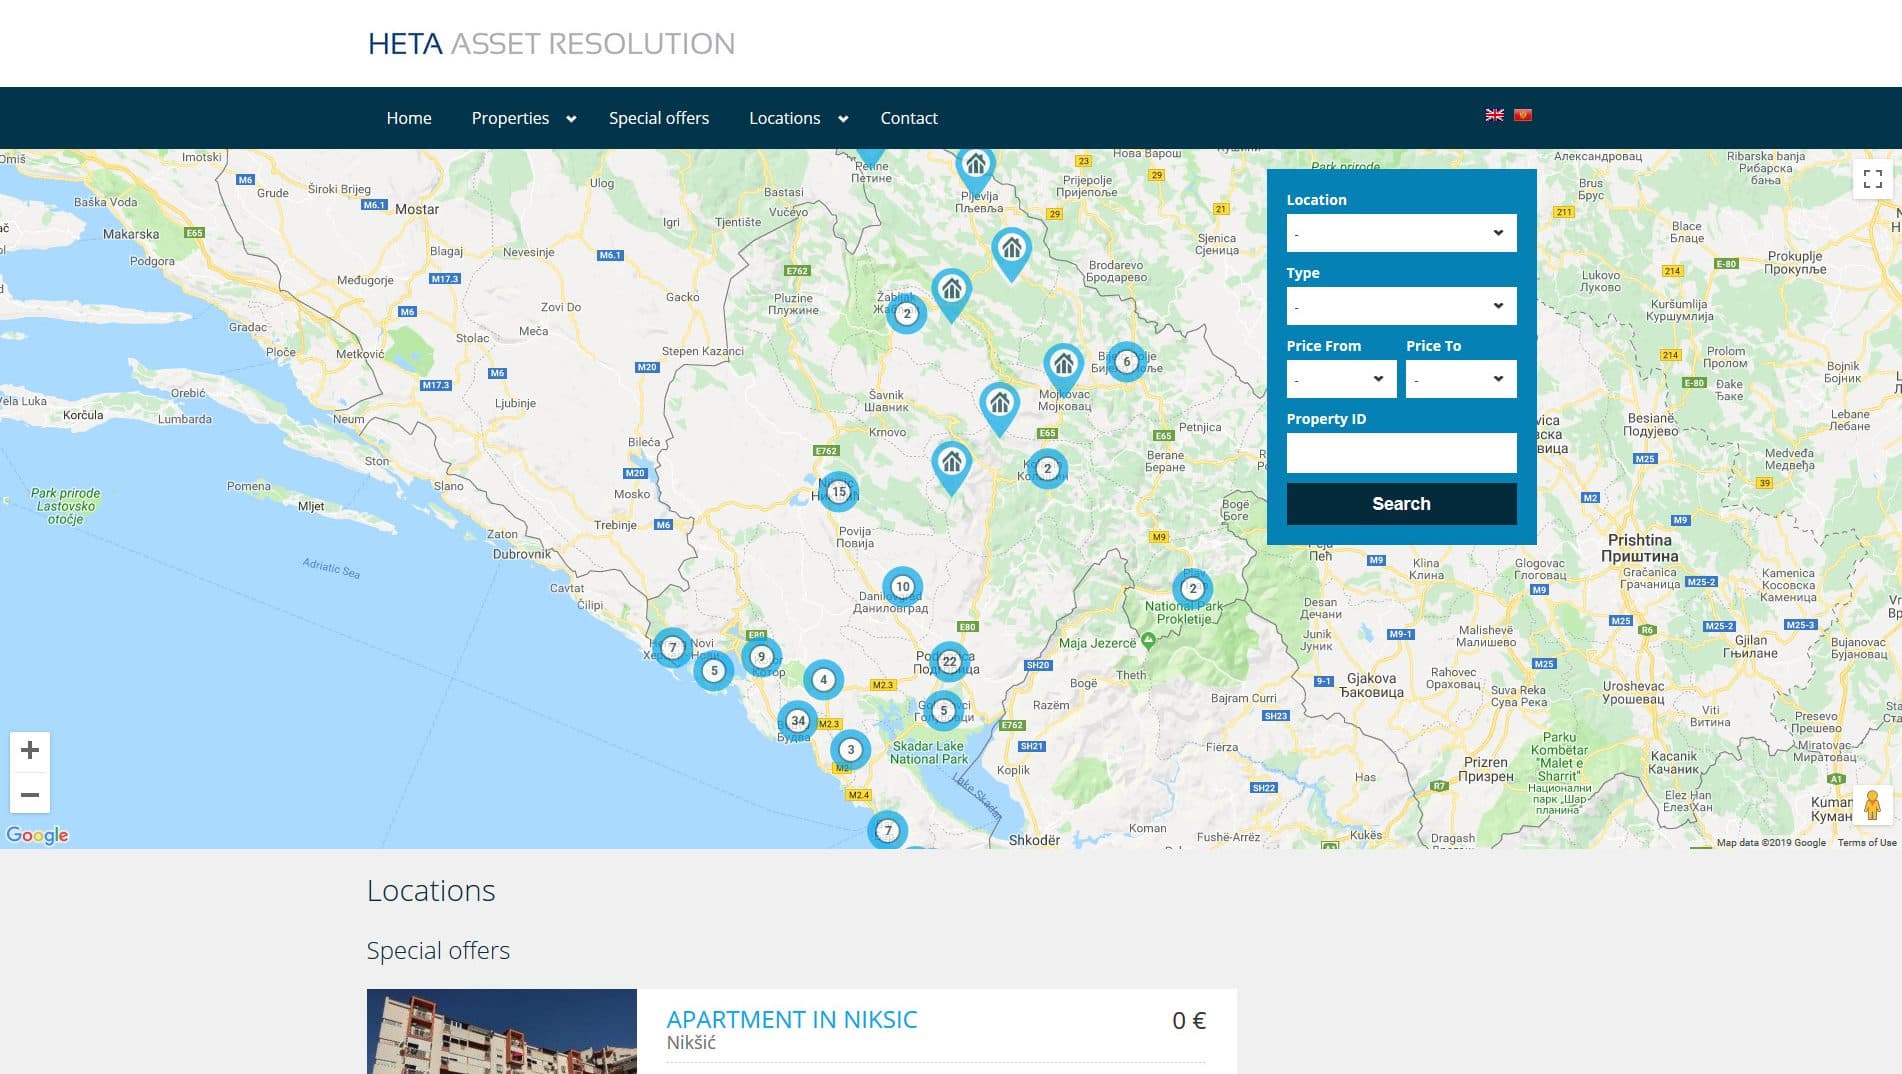Viewport: 1902px width, 1074px height.
Task: Open cluster marker with 4 properties
Action: coord(823,680)
